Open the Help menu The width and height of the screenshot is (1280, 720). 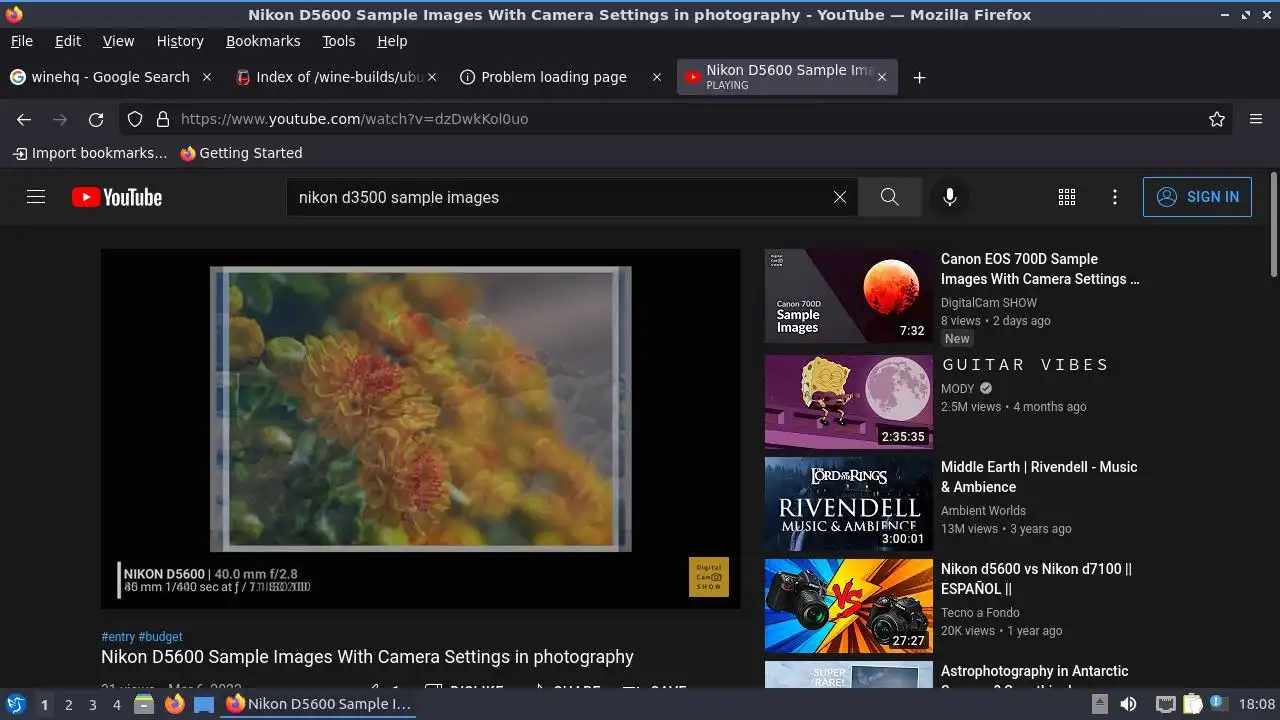[x=392, y=41]
